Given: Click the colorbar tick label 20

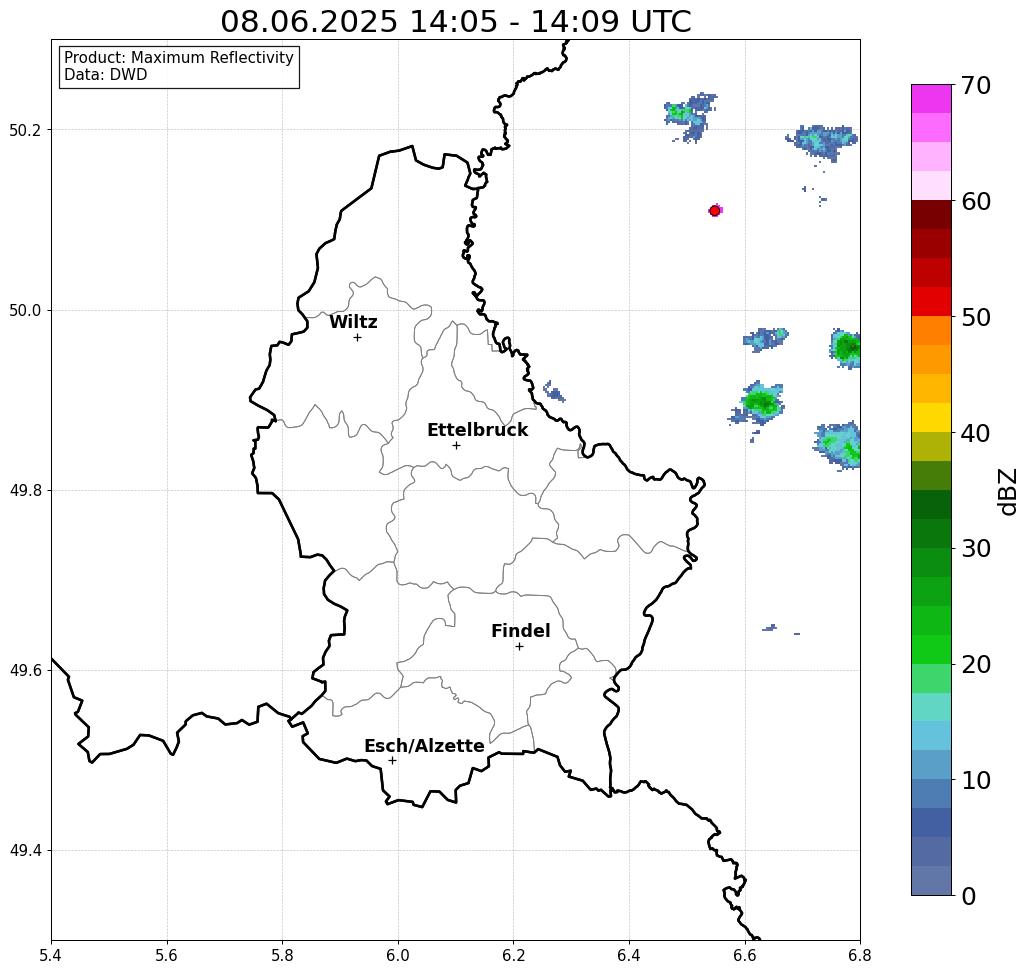Looking at the screenshot, I should point(976,664).
